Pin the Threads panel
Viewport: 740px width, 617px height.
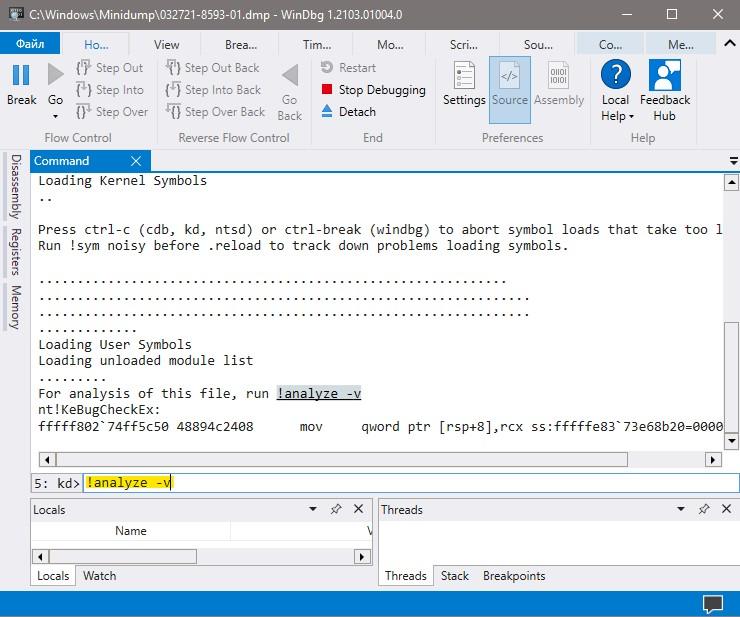pyautogui.click(x=704, y=509)
